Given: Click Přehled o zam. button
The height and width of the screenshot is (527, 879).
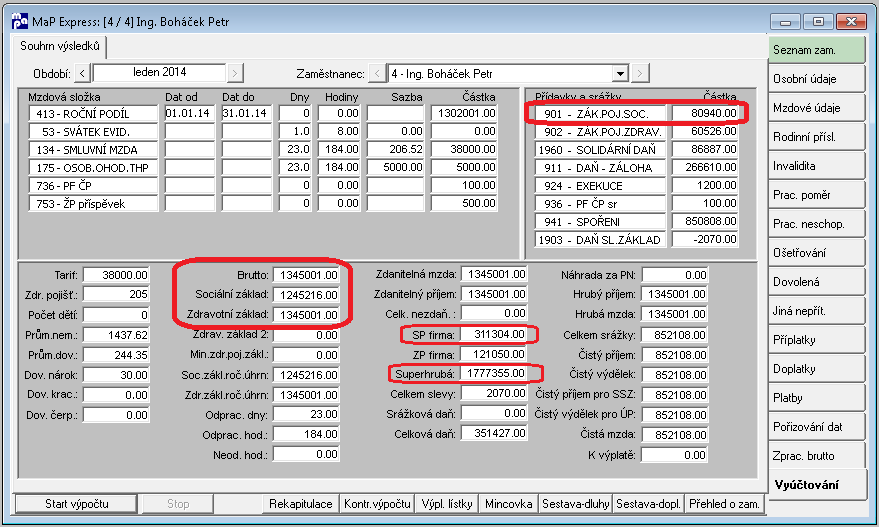Looking at the screenshot, I should click(724, 503).
